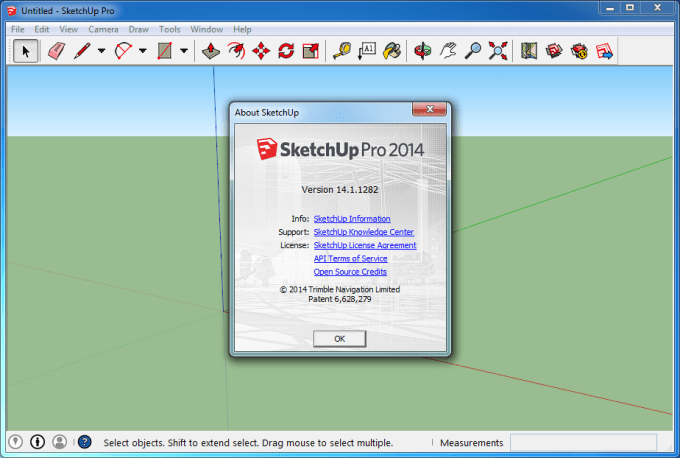Click the Measurements input box

tap(583, 443)
